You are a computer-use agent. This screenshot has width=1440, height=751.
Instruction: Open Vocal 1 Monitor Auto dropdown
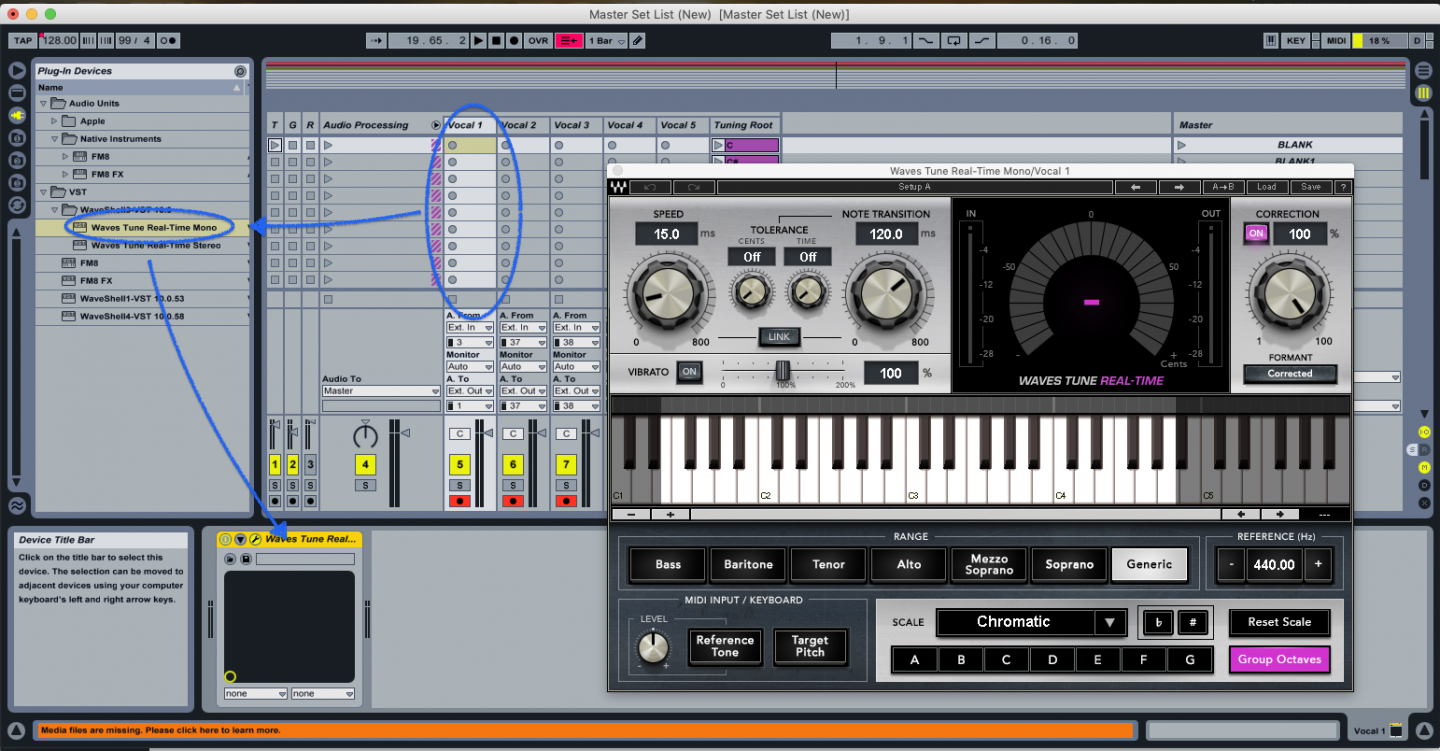470,367
